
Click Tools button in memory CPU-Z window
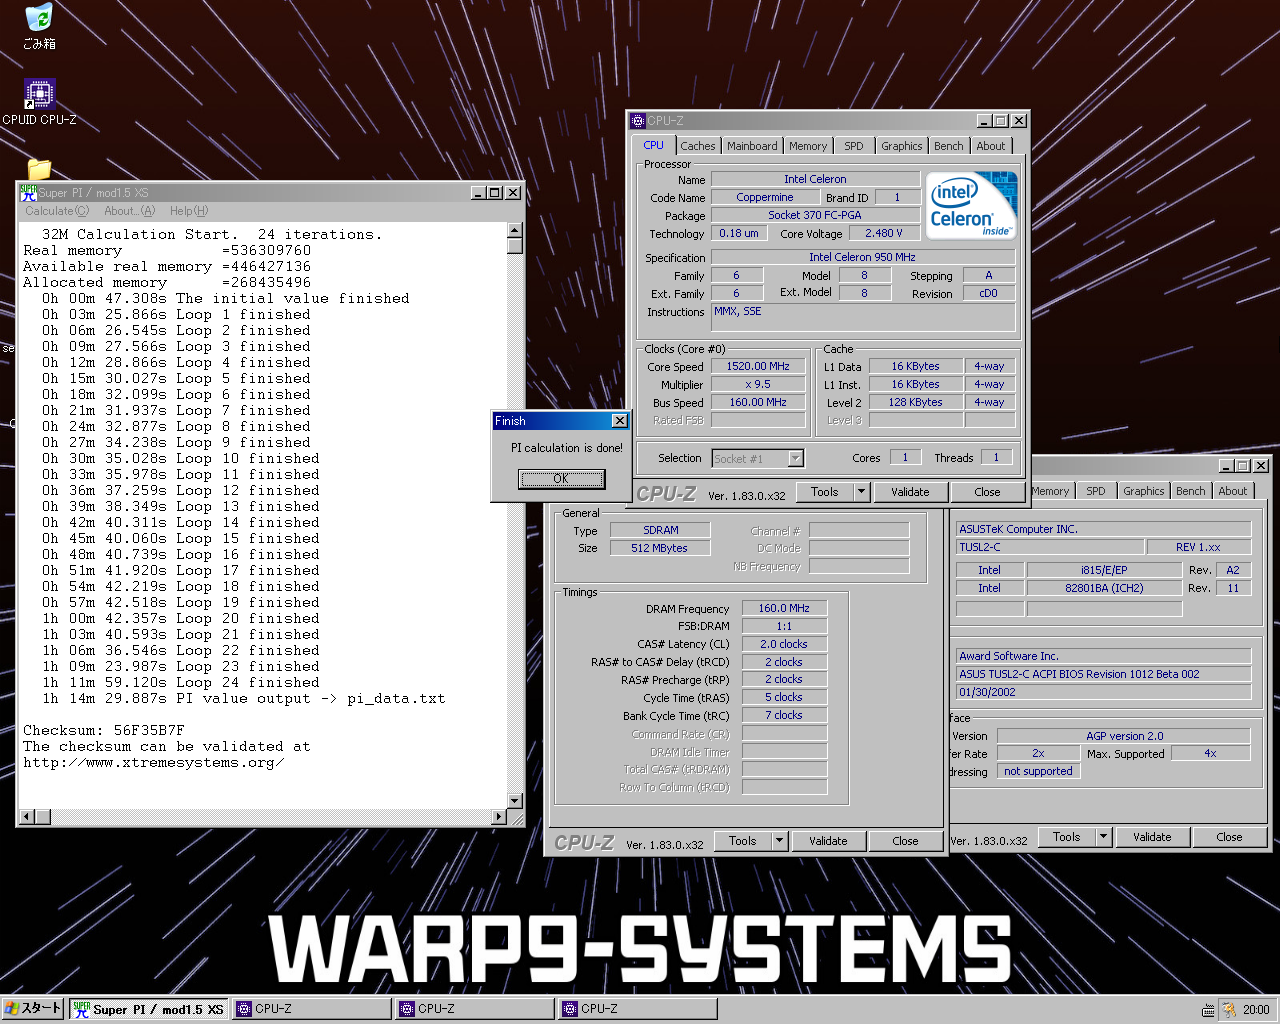(743, 841)
